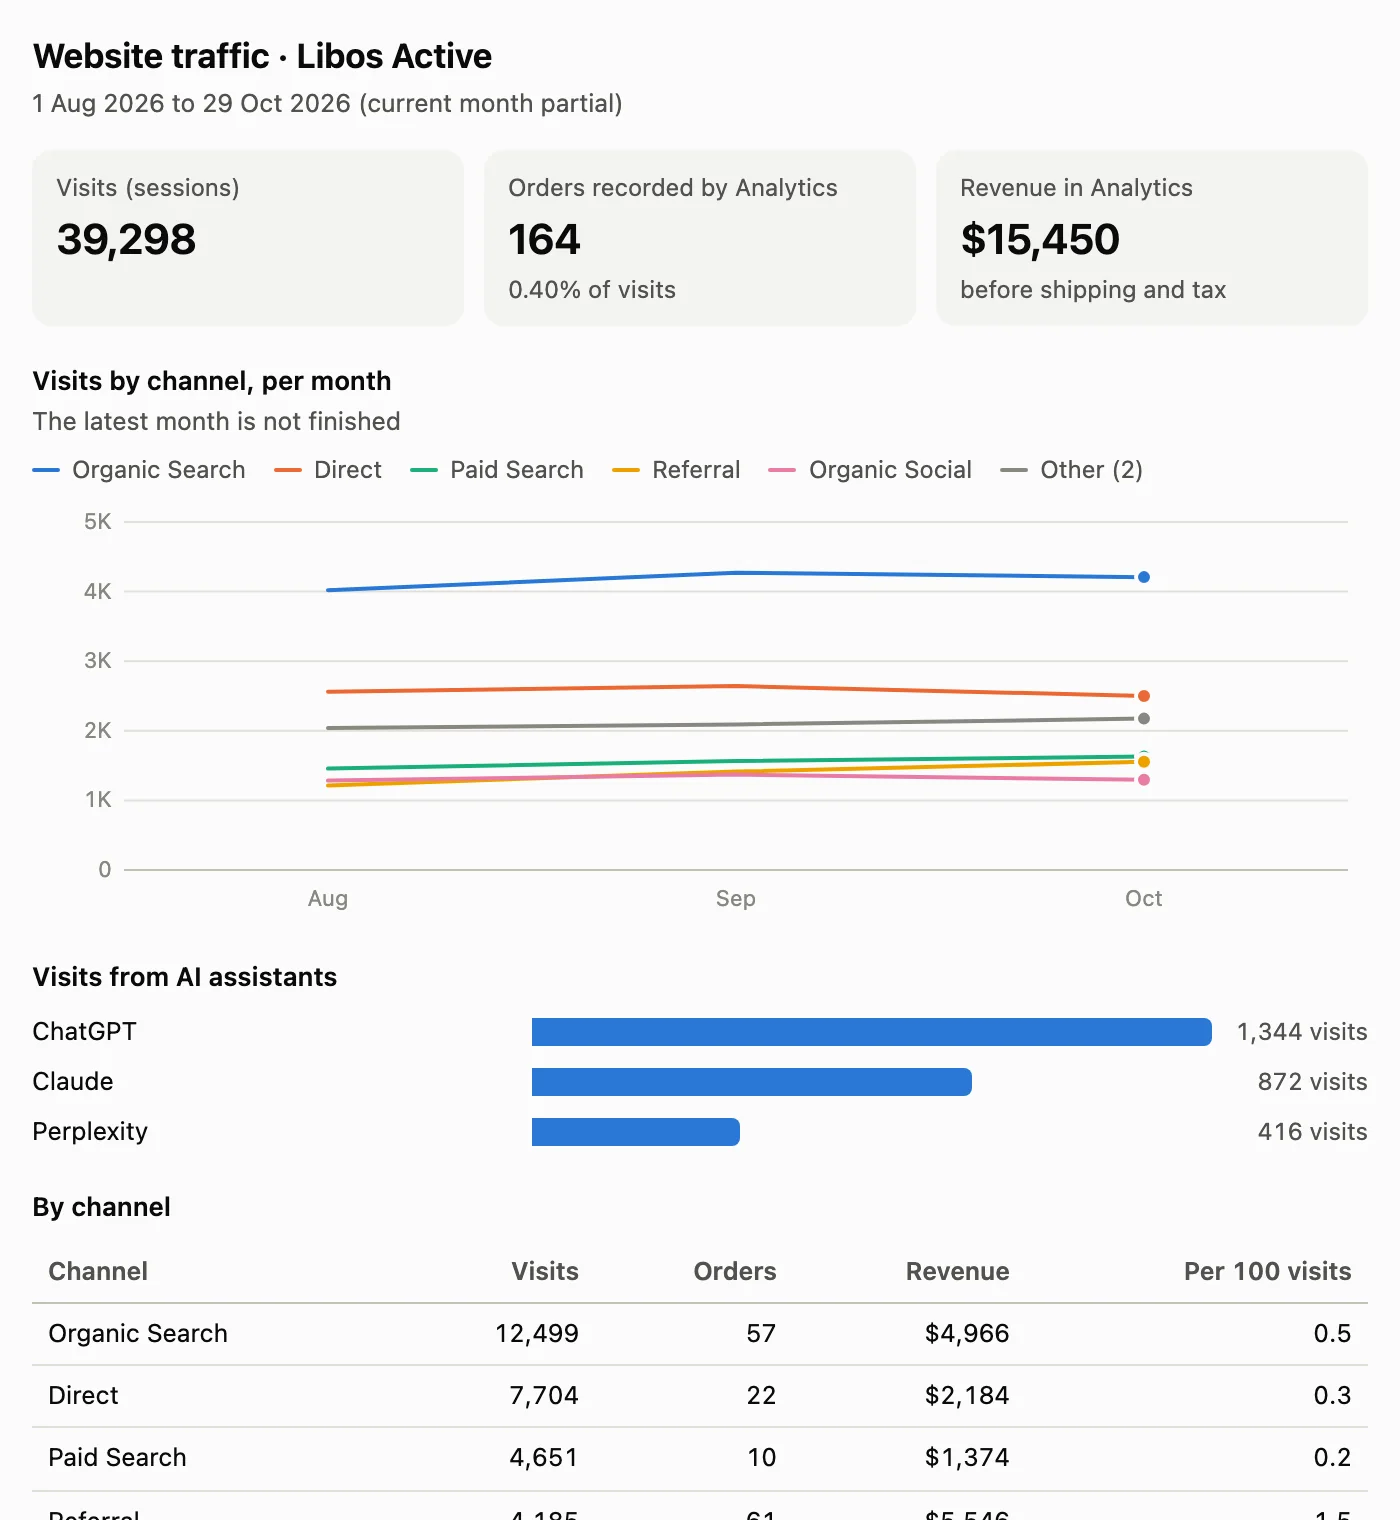Screen dimensions: 1400x1520
Task: Open the Visits (sessions) 39,298 card
Action: pos(248,238)
